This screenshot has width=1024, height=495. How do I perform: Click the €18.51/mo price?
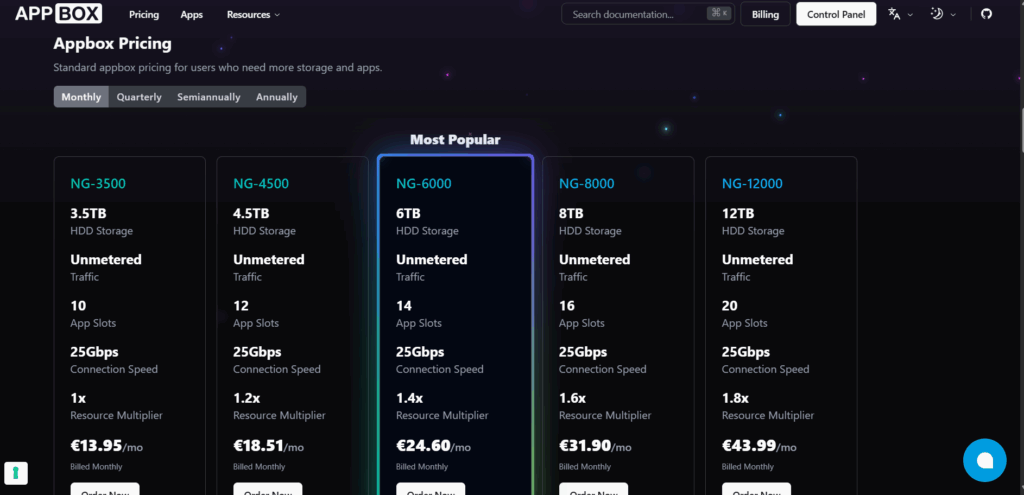[268, 446]
